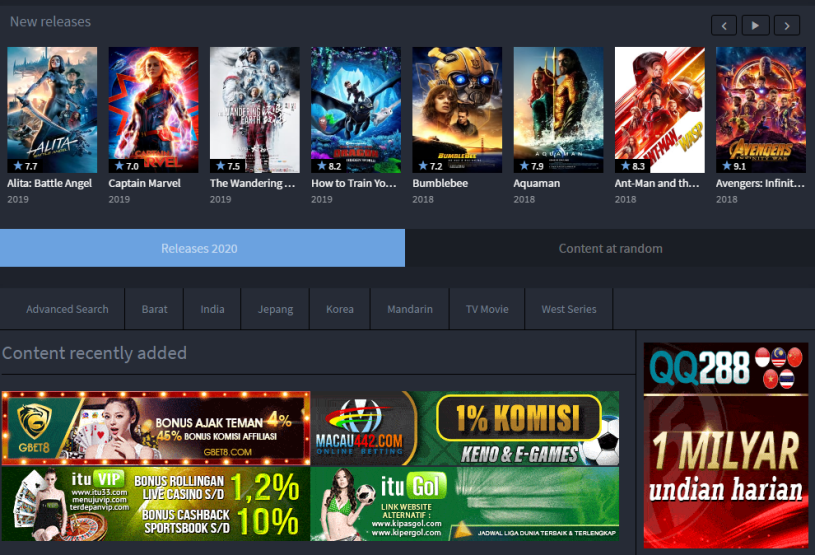This screenshot has width=815, height=555.
Task: Go to next new releases slide
Action: point(787,25)
